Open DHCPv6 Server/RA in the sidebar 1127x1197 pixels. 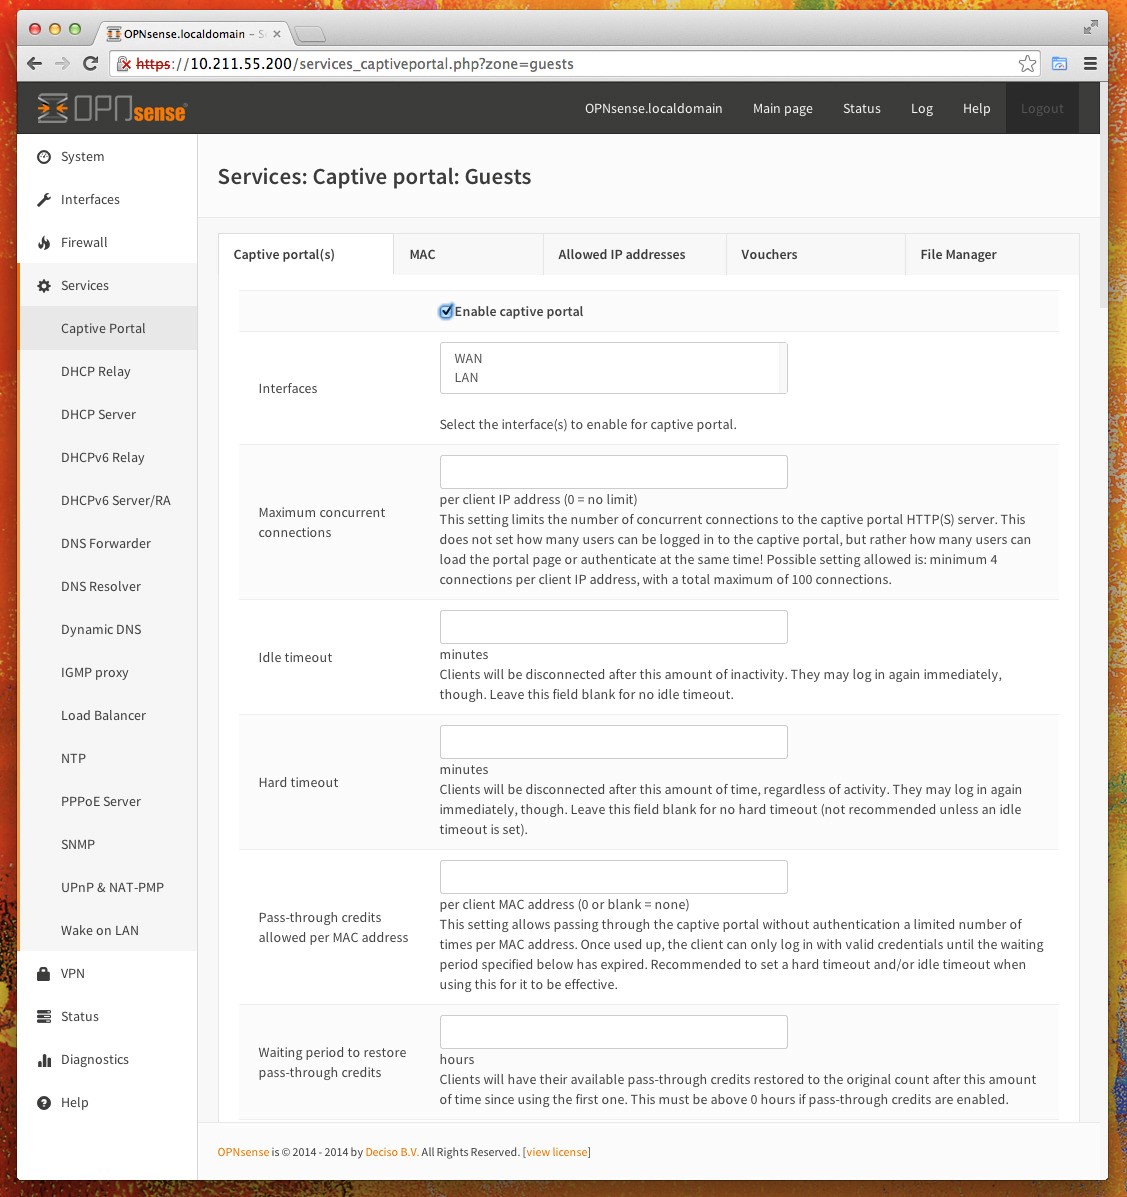(x=108, y=500)
